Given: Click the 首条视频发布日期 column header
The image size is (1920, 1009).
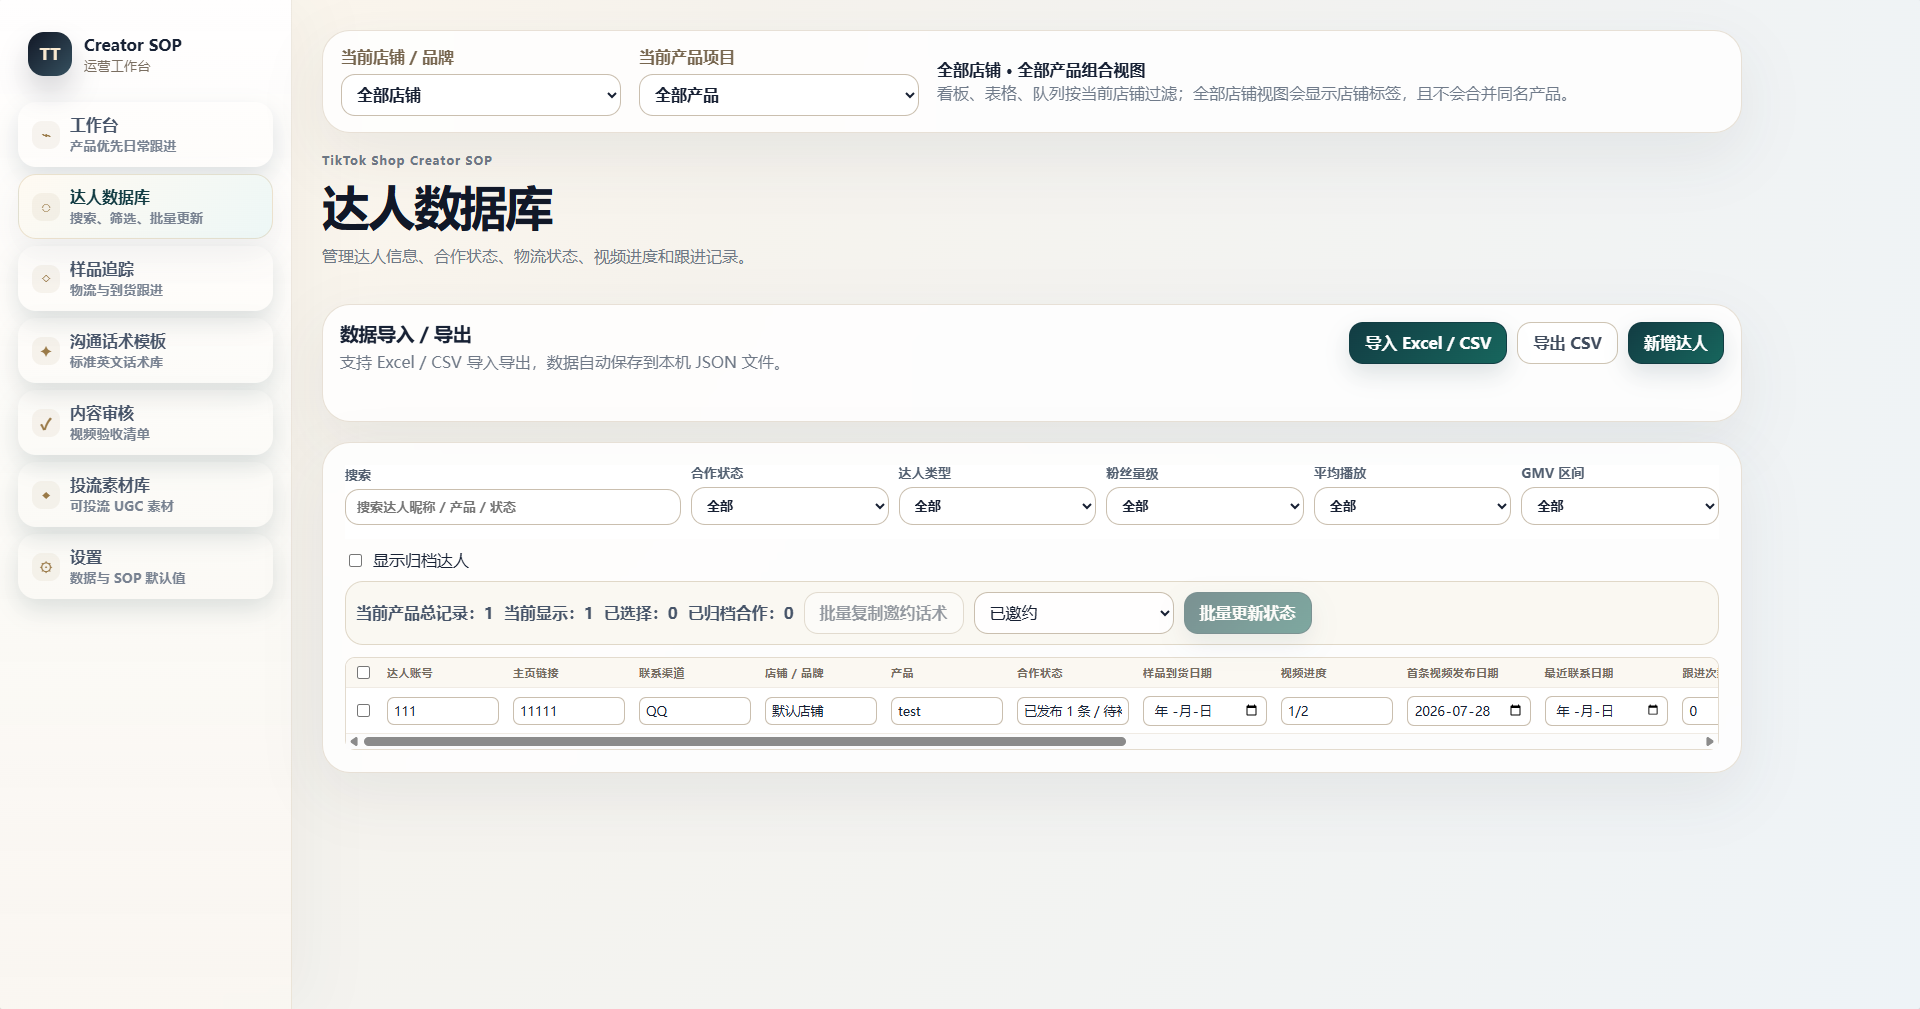Looking at the screenshot, I should tap(1453, 673).
